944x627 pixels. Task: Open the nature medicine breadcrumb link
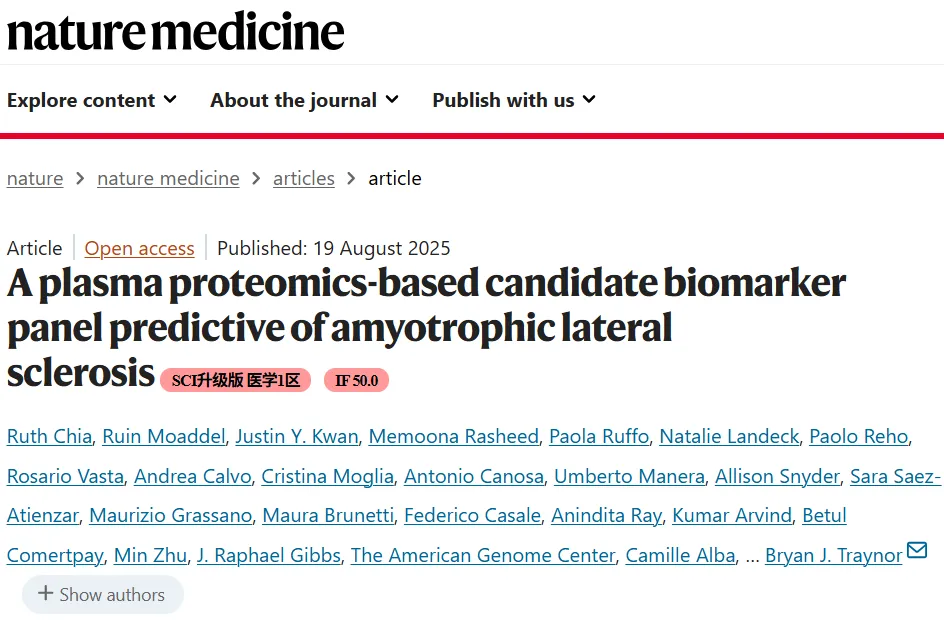pyautogui.click(x=168, y=178)
